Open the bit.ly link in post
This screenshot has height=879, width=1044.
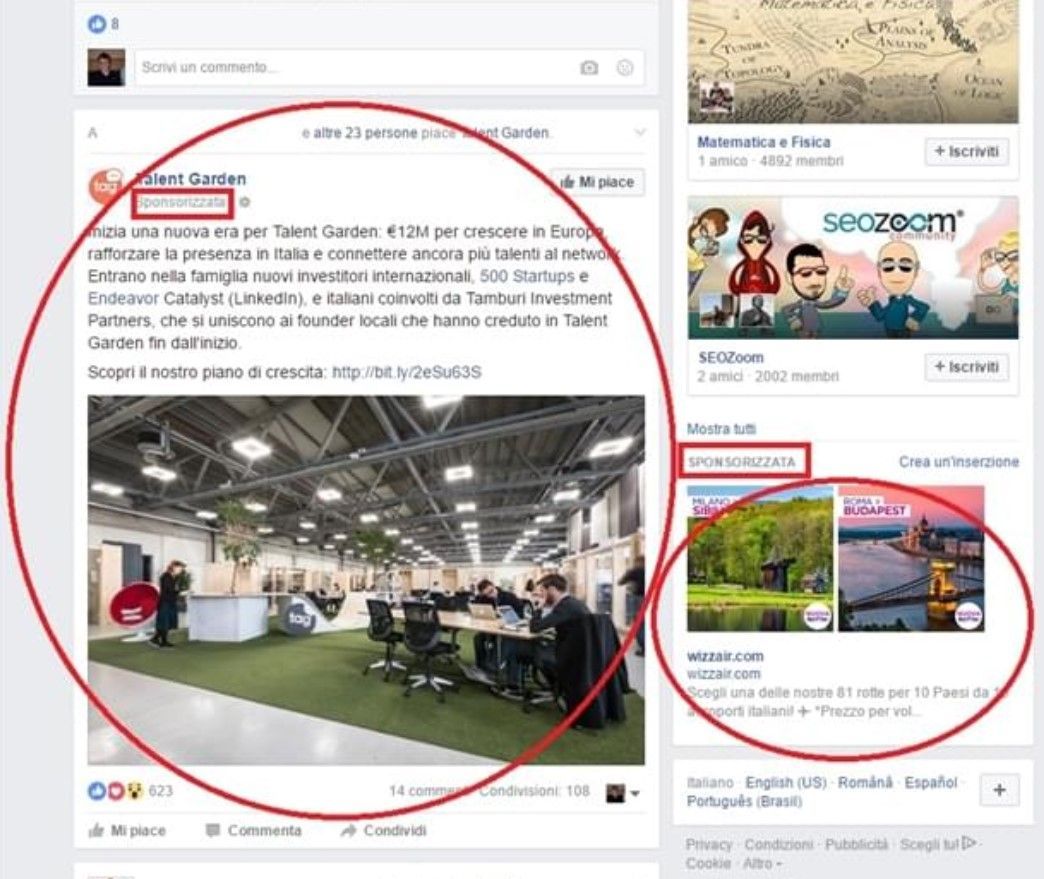(x=406, y=372)
